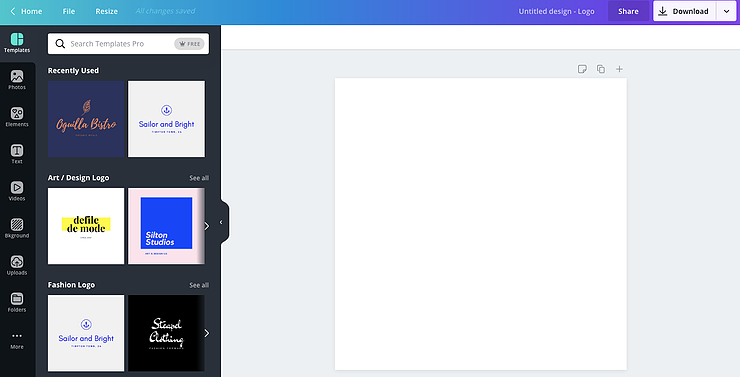Image resolution: width=740 pixels, height=377 pixels.
Task: Select the Aguilla Bistro template
Action: tap(86, 119)
